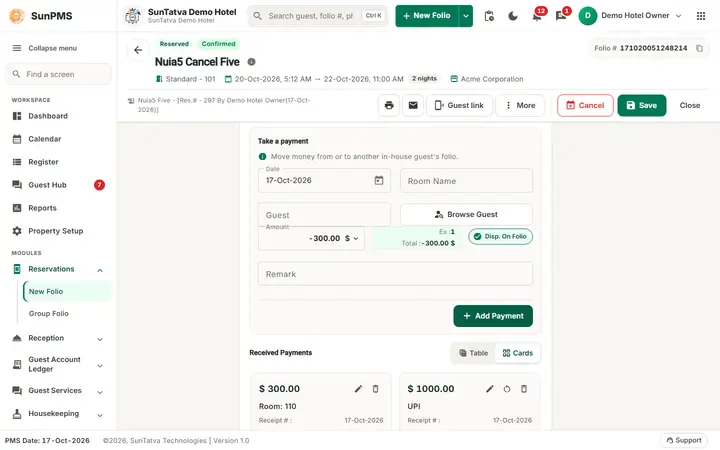Image resolution: width=720 pixels, height=450 pixels.
Task: Open the messages chat icon in header
Action: (561, 16)
